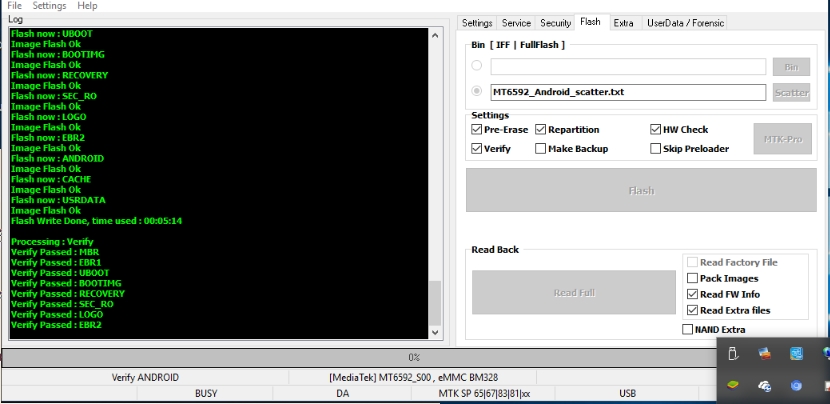Switch to the Security tab

click(x=555, y=23)
